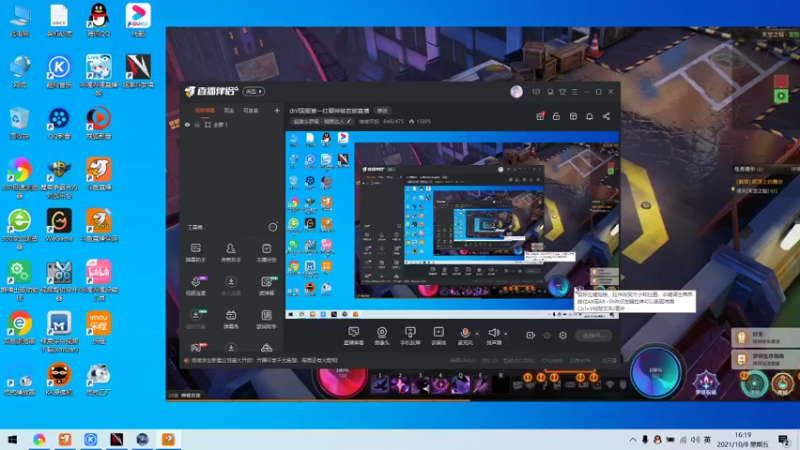Click the start-stream pill button beside the gear
The width and height of the screenshot is (800, 450).
click(x=593, y=335)
